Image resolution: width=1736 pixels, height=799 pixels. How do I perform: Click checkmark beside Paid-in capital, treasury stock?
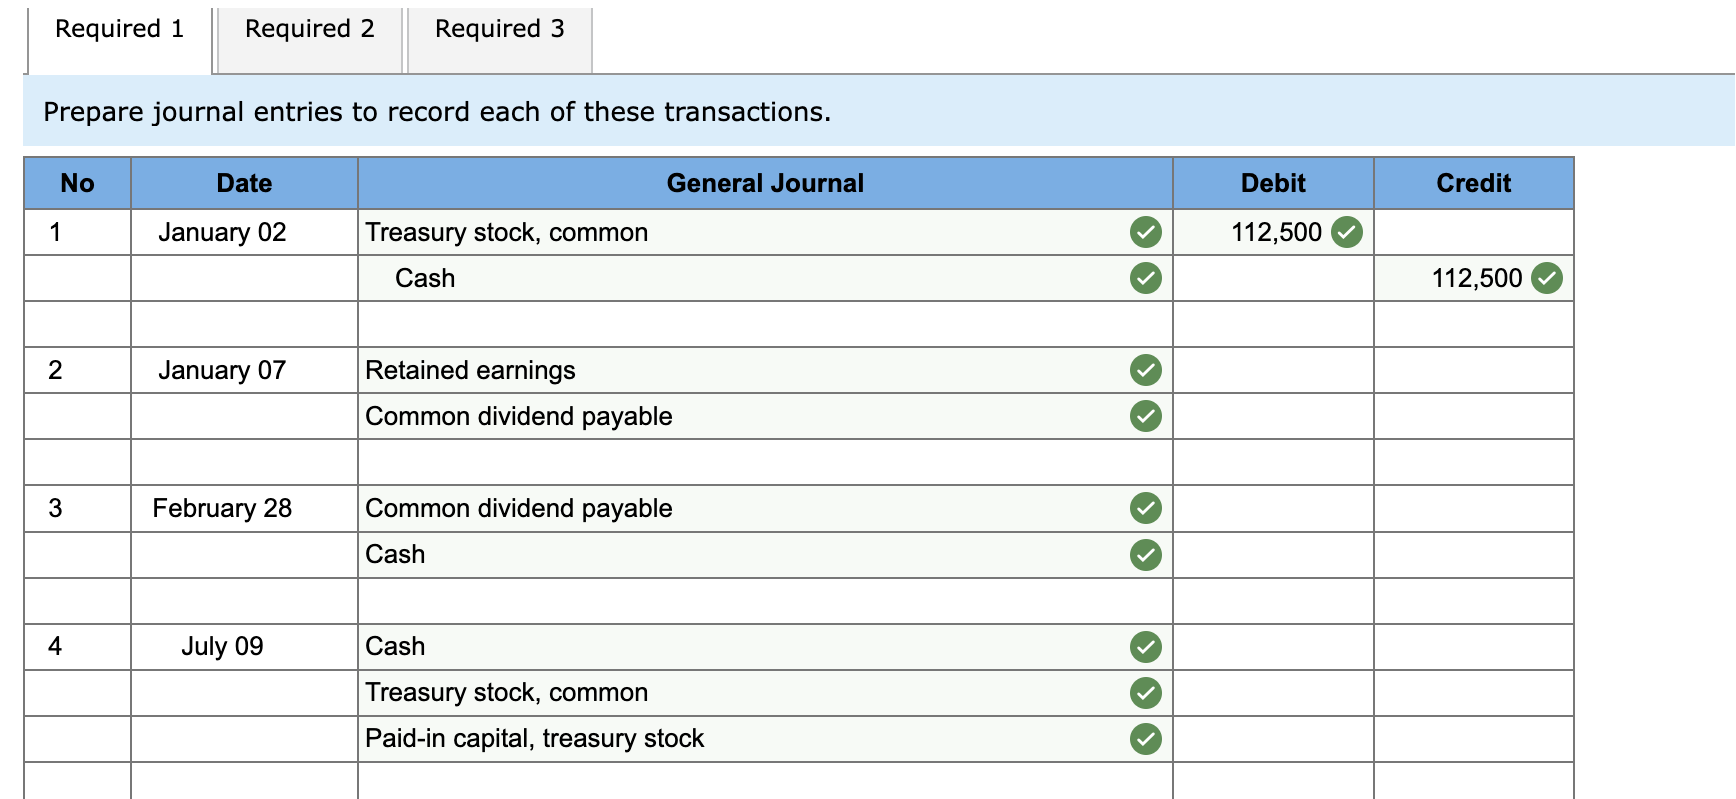pos(1146,738)
